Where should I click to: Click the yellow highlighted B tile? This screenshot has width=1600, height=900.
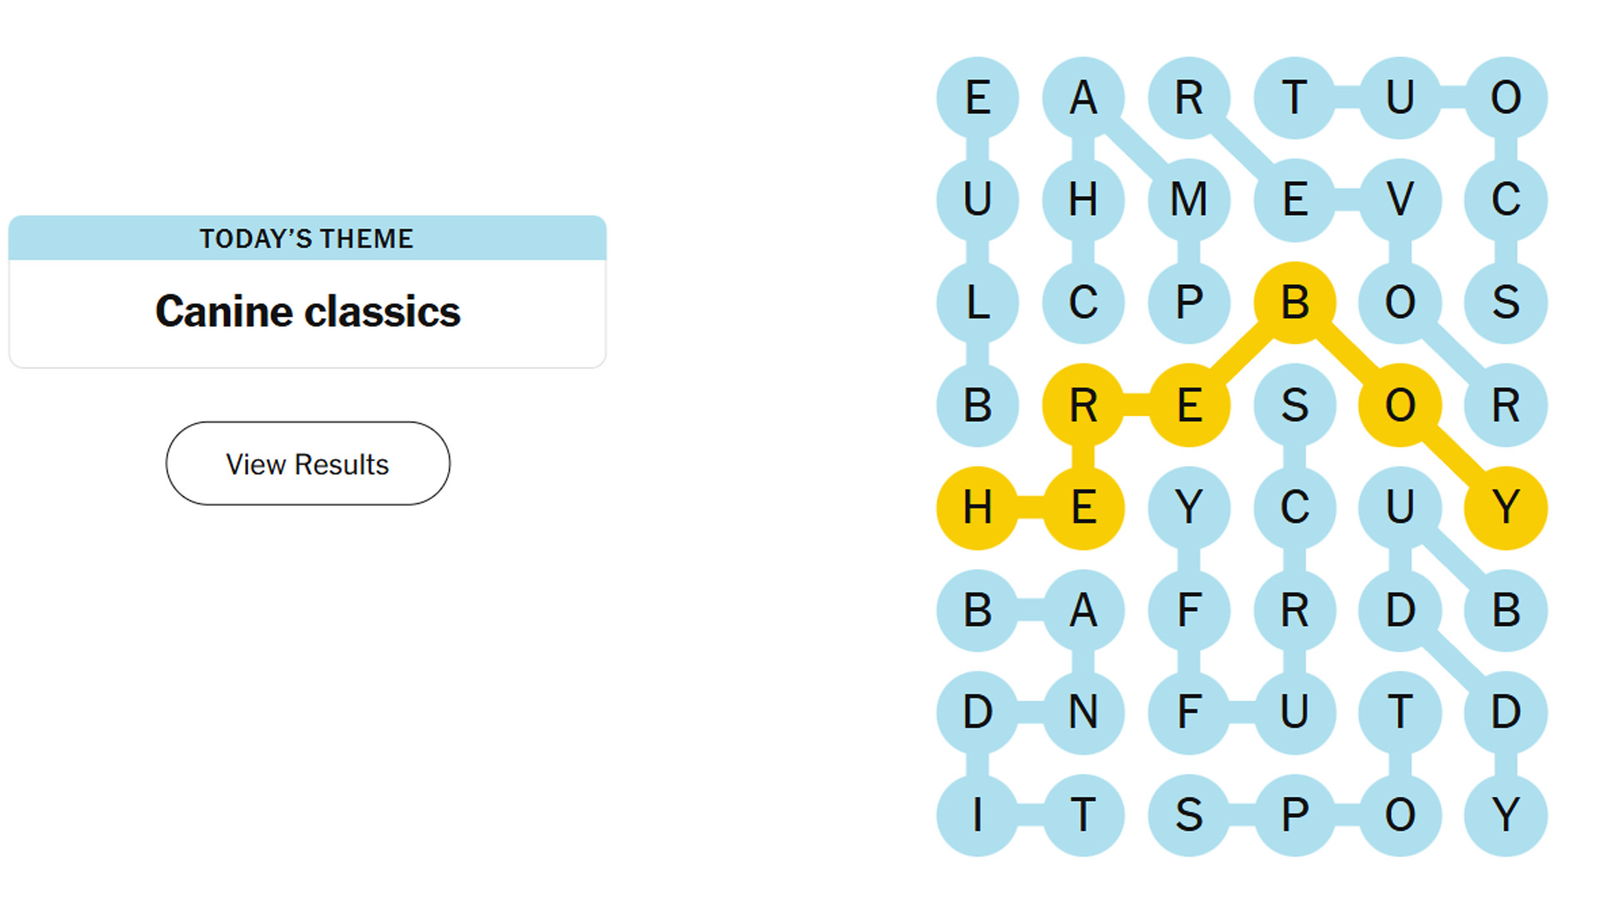click(1294, 302)
